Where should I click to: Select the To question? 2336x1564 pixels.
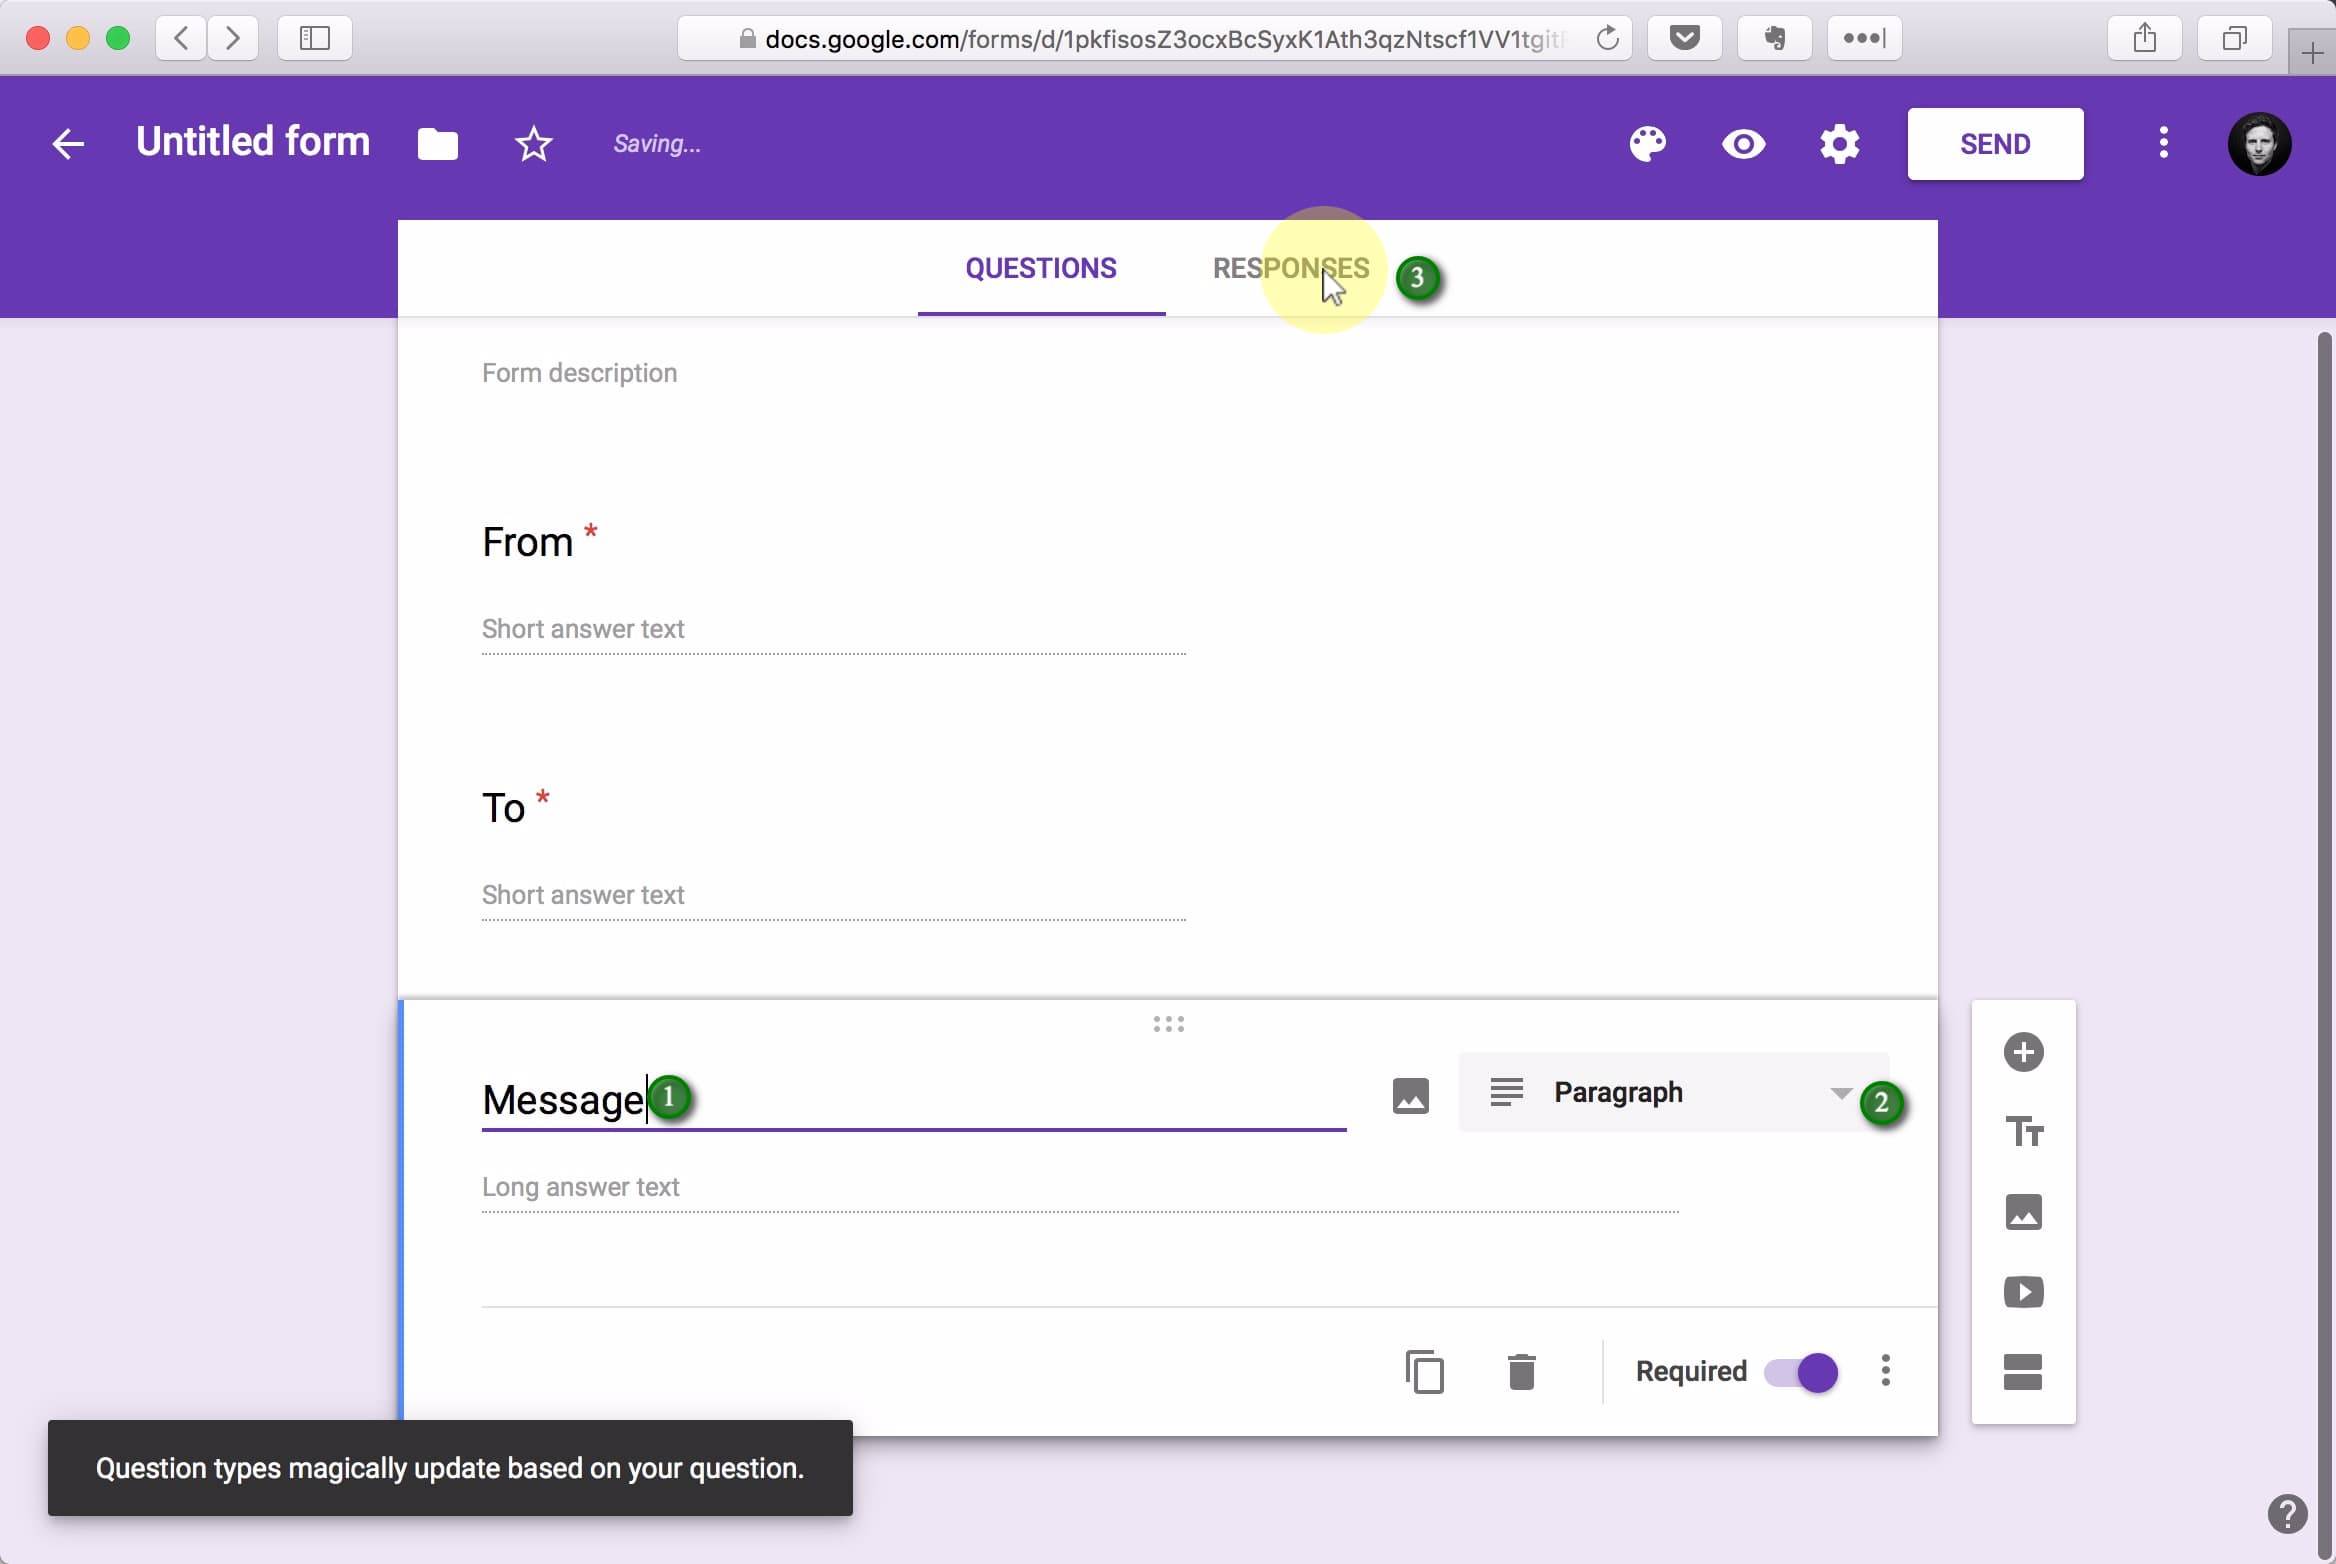point(503,808)
